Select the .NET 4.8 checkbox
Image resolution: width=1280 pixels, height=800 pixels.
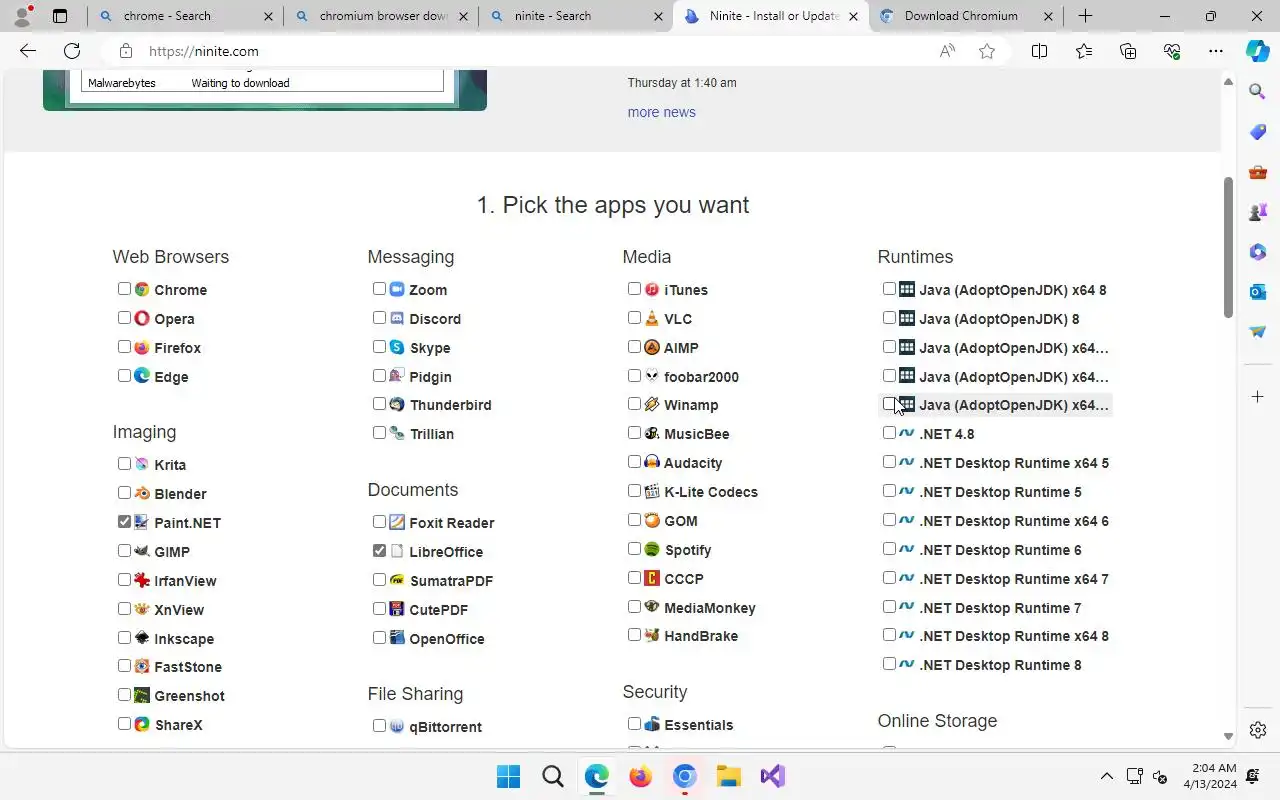click(x=889, y=432)
